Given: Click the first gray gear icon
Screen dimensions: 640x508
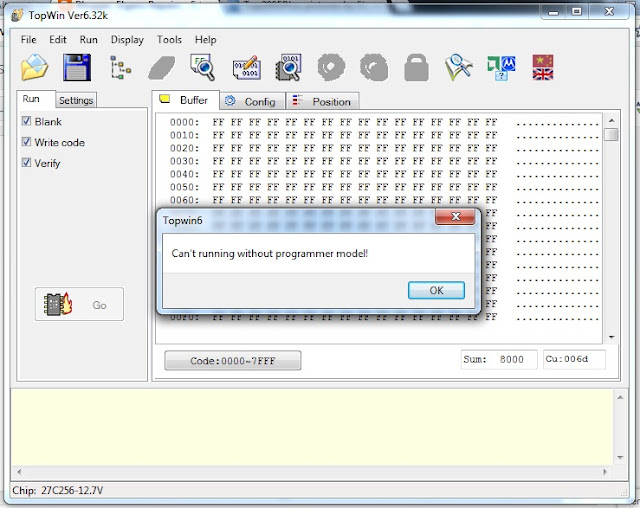Looking at the screenshot, I should click(331, 67).
